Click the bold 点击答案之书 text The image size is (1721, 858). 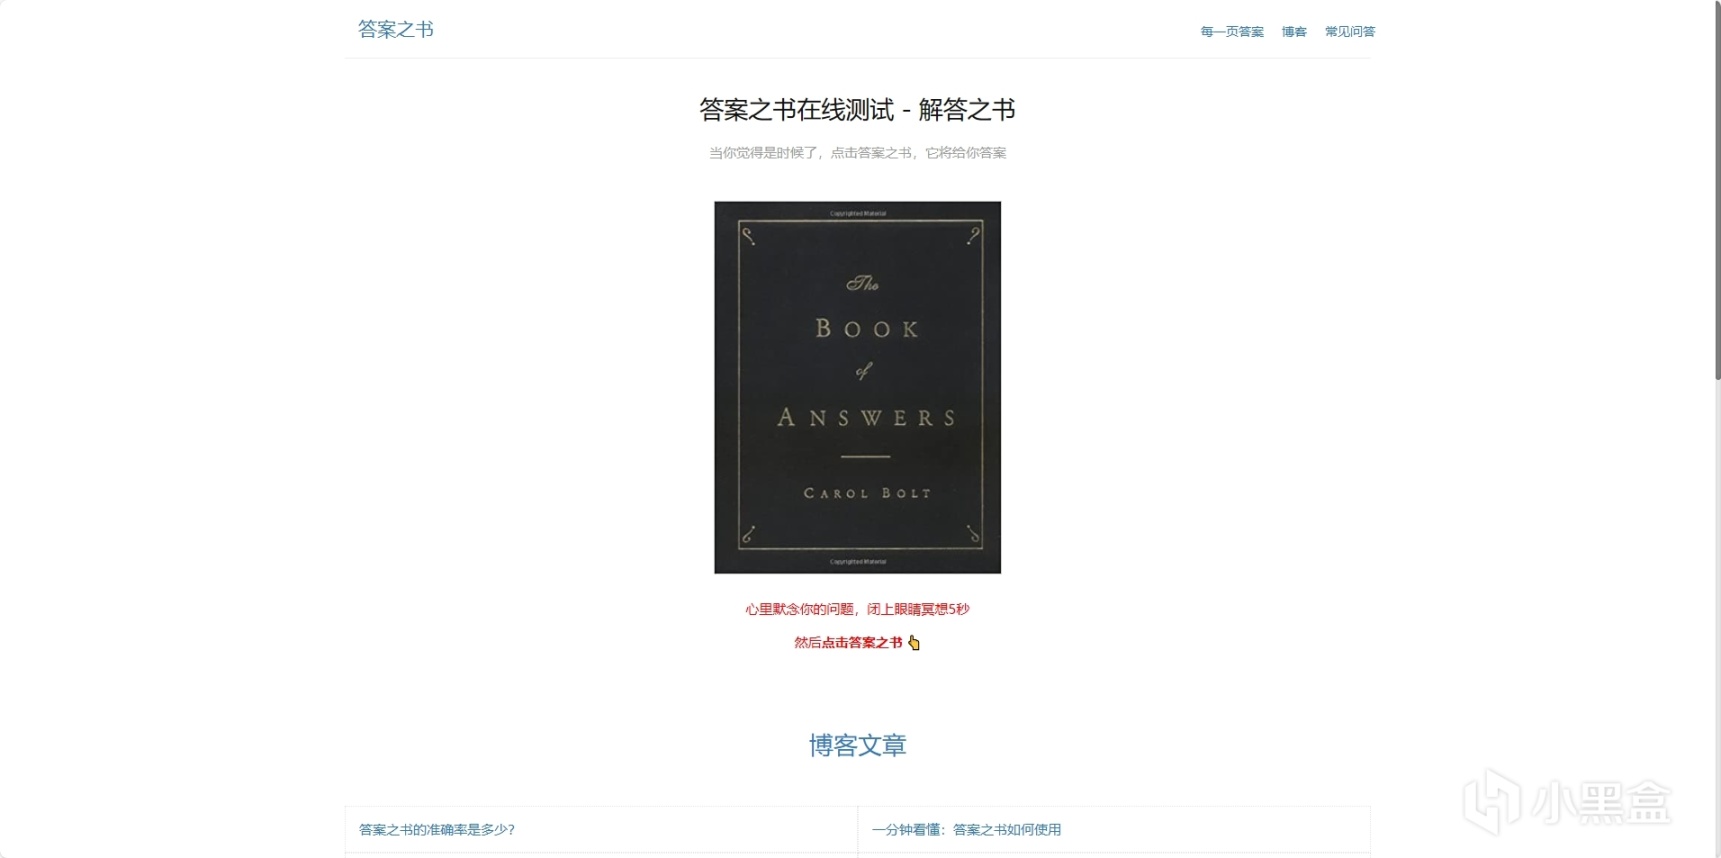pos(861,643)
